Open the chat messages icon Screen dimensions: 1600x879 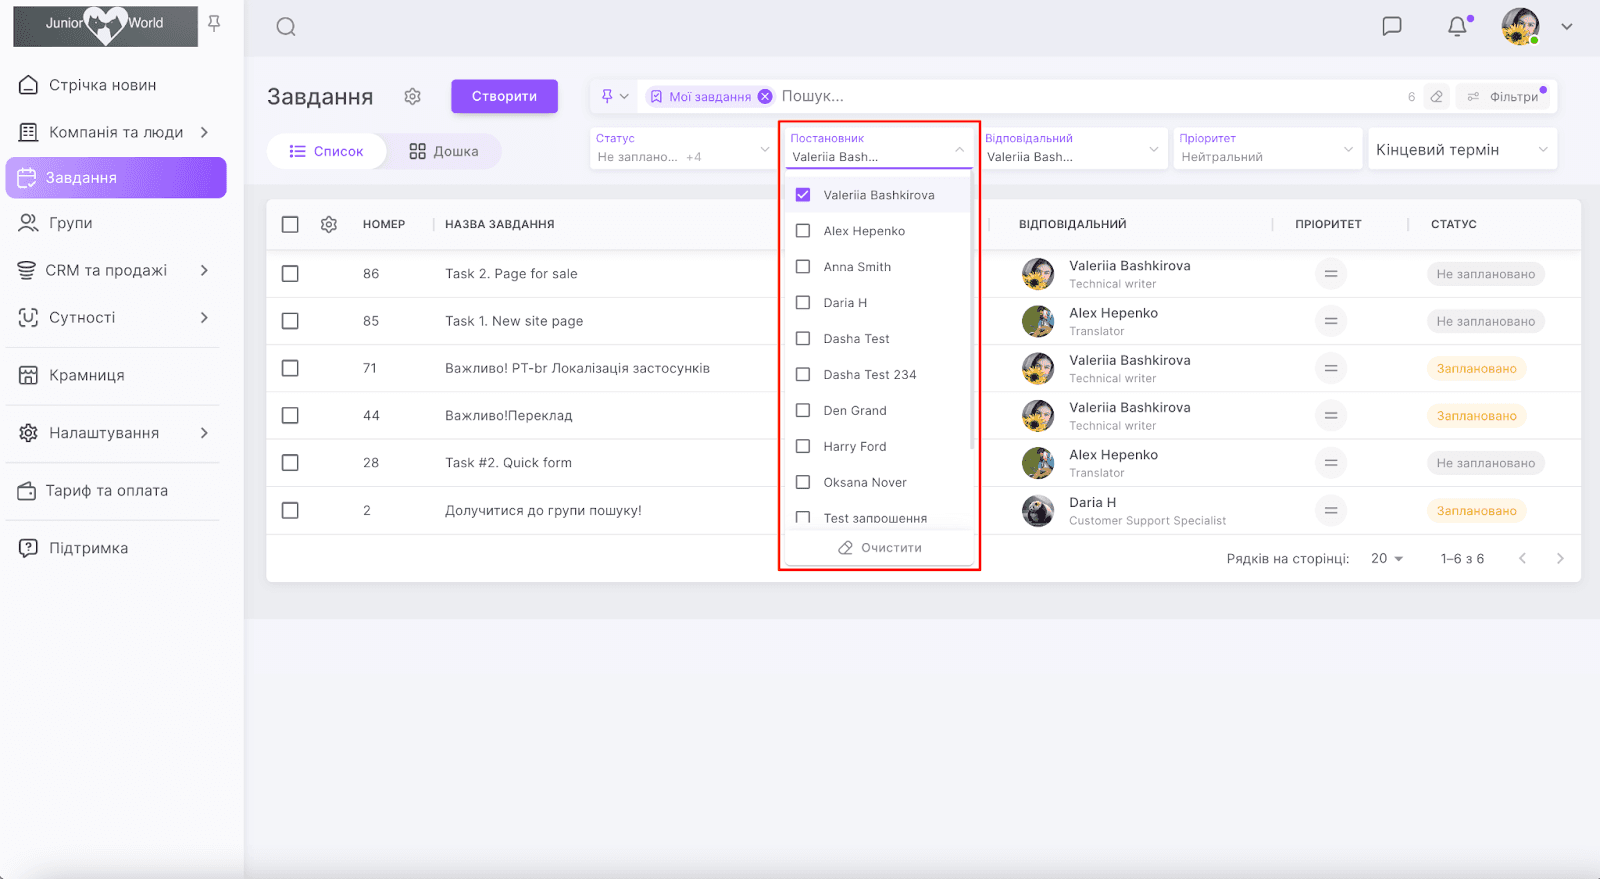point(1391,27)
